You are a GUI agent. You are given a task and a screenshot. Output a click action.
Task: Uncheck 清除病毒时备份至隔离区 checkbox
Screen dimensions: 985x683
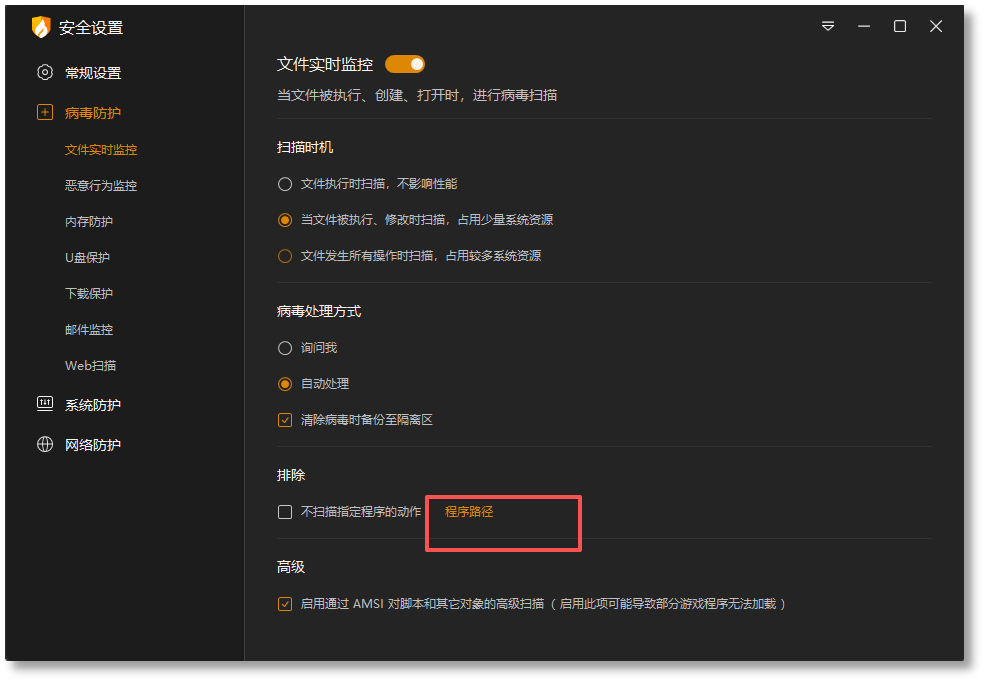point(285,420)
